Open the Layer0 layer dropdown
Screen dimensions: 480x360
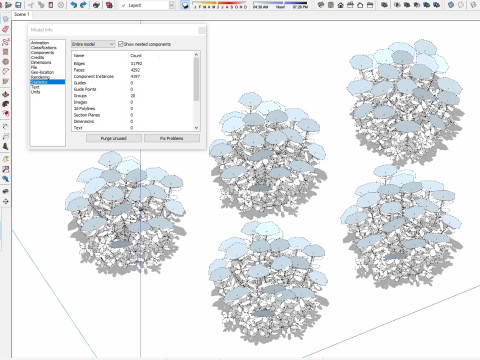(x=148, y=5)
